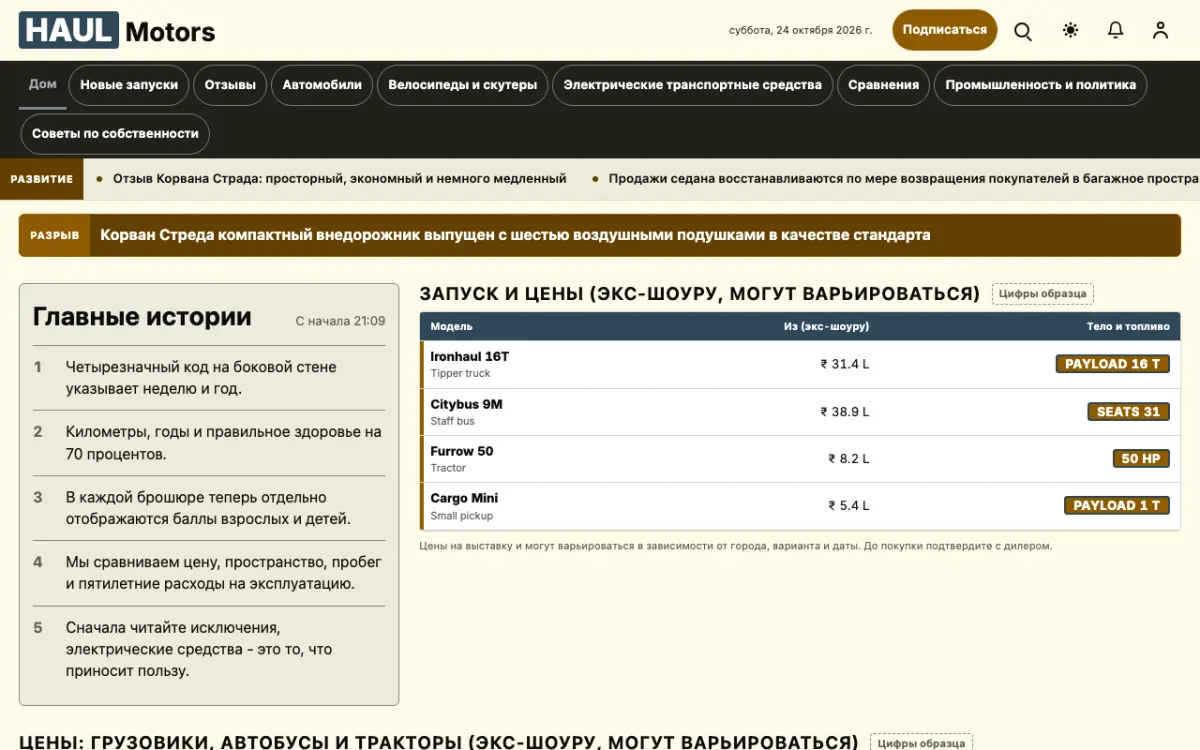Click the Staff bus subtitle
1200x750 pixels.
[453, 421]
